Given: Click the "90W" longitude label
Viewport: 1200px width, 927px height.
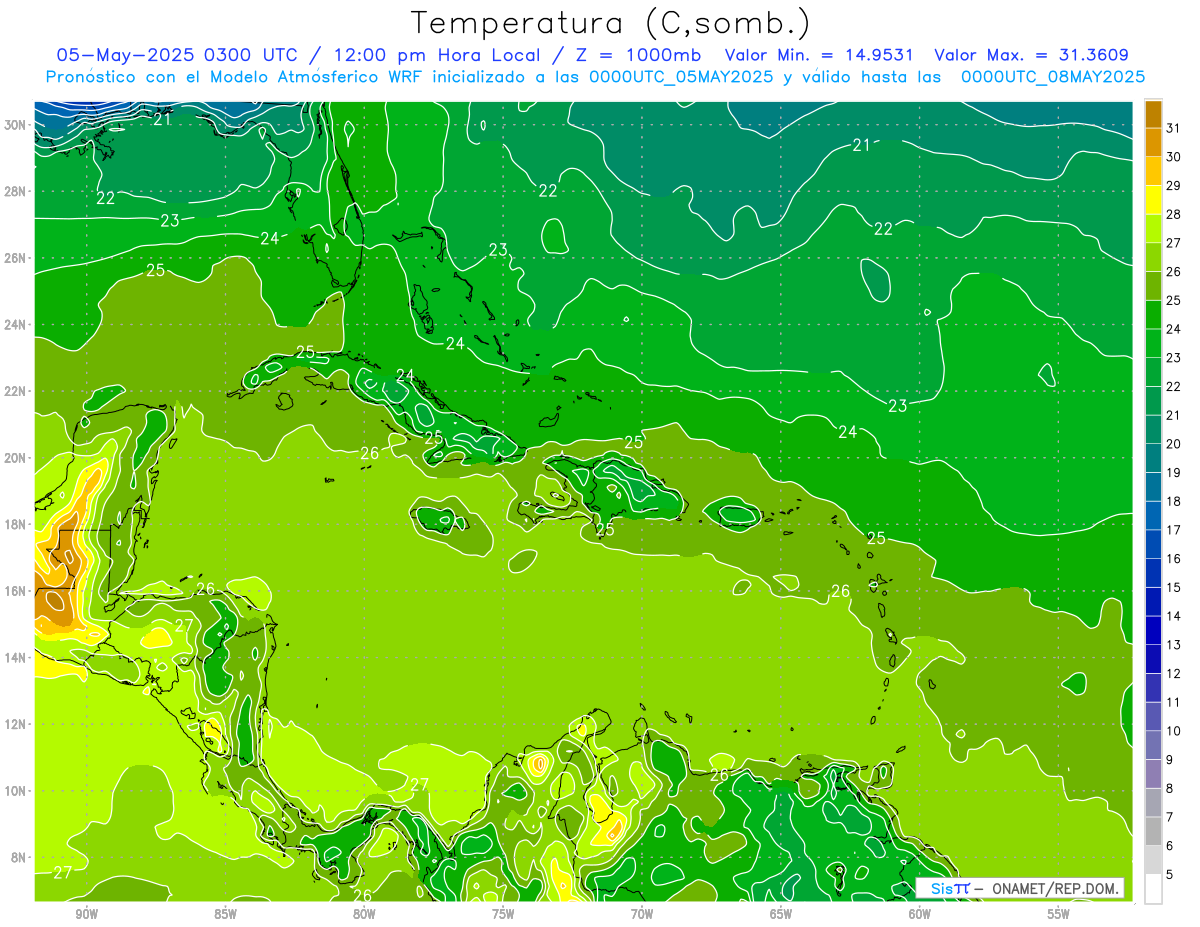Looking at the screenshot, I should click(x=86, y=914).
